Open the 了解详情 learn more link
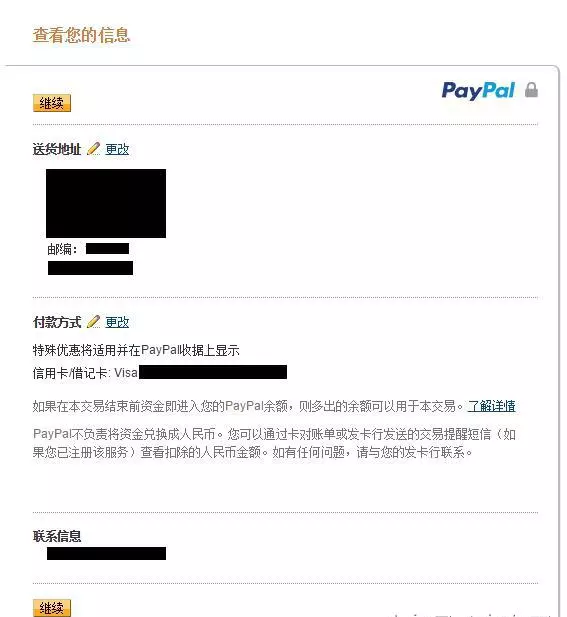Viewport: 567px width, 617px height. 491,406
